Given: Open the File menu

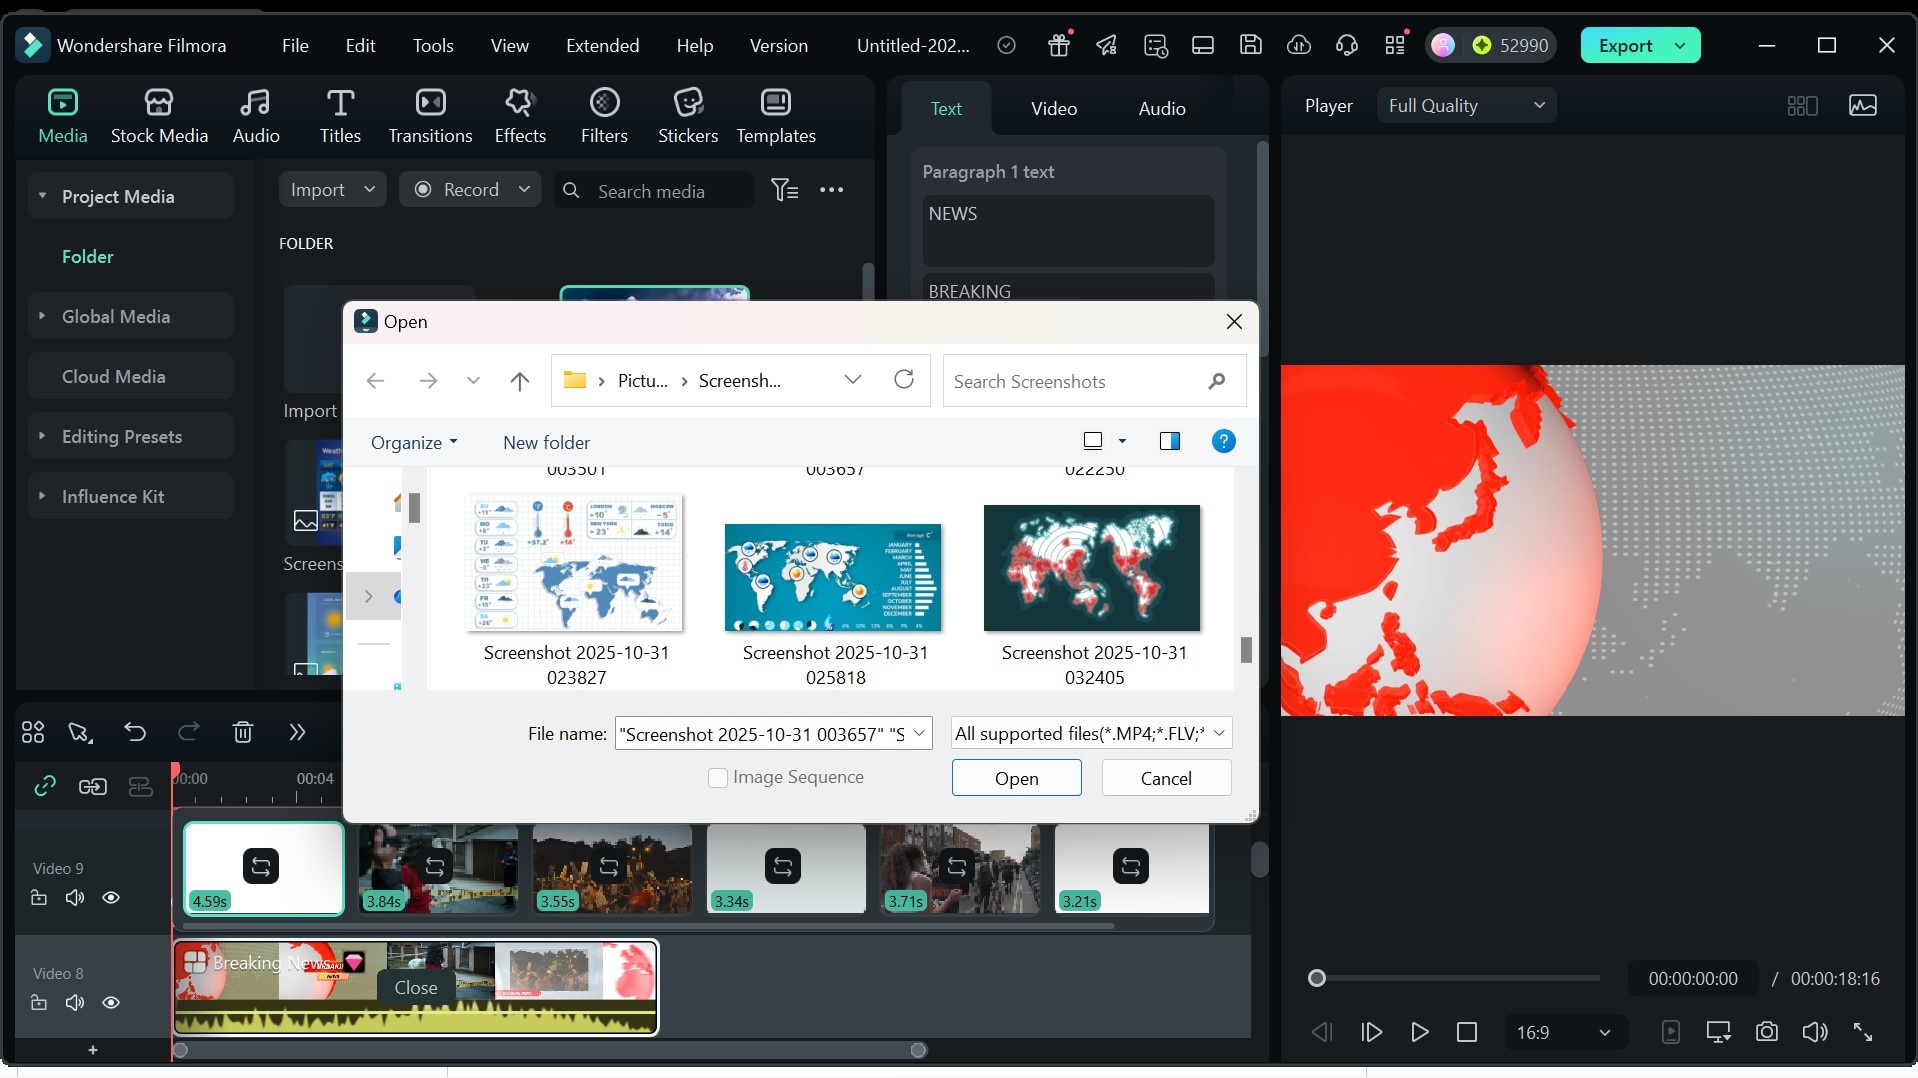Looking at the screenshot, I should click(295, 45).
